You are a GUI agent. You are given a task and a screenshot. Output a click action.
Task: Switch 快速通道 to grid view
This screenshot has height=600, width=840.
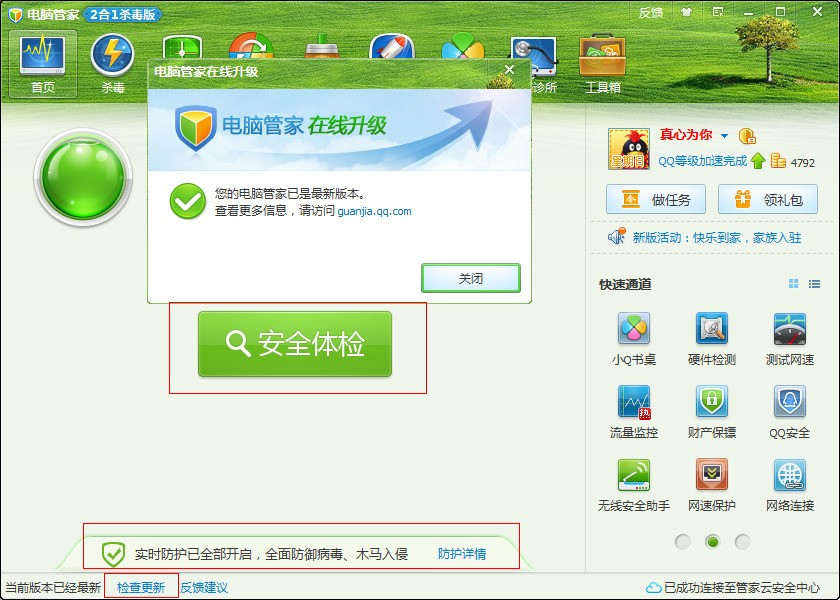point(793,284)
